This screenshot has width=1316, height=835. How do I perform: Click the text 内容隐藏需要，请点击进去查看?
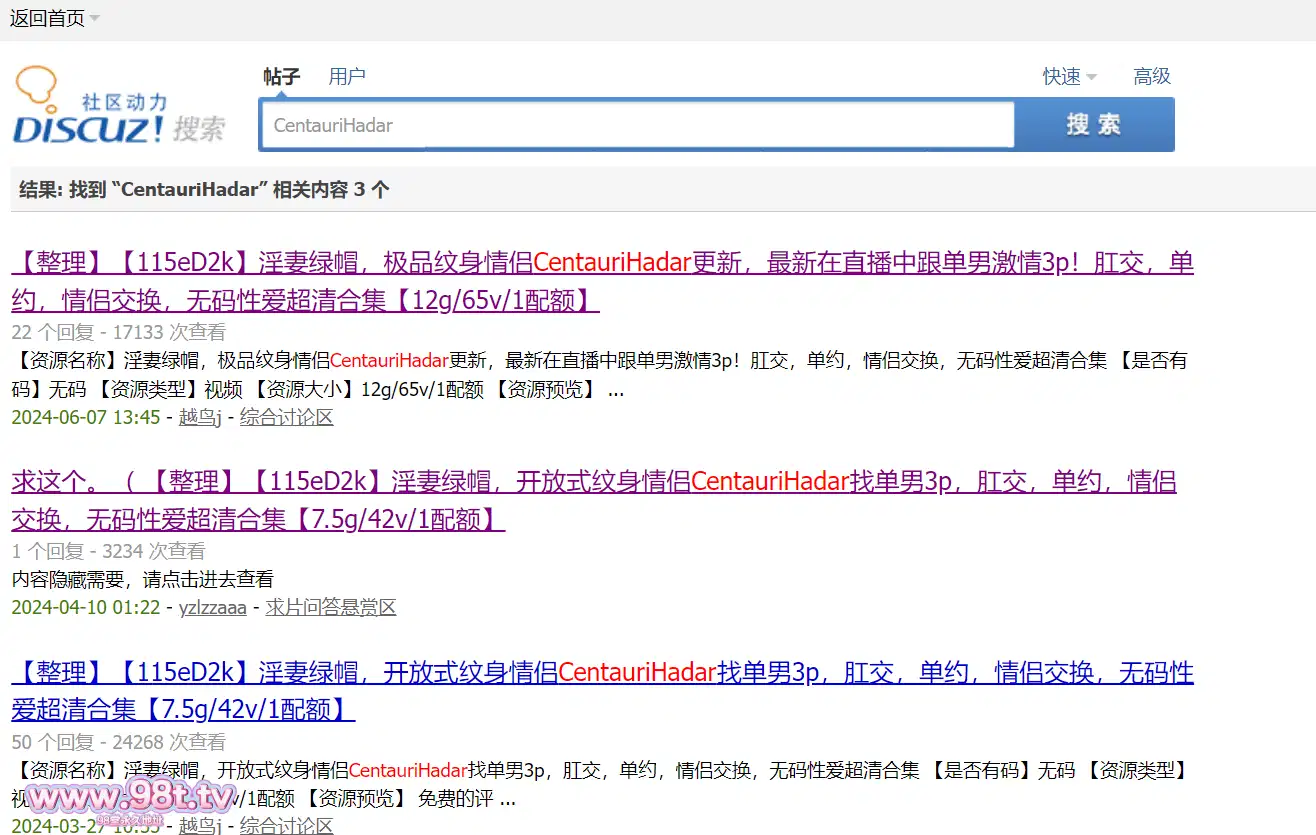click(143, 579)
